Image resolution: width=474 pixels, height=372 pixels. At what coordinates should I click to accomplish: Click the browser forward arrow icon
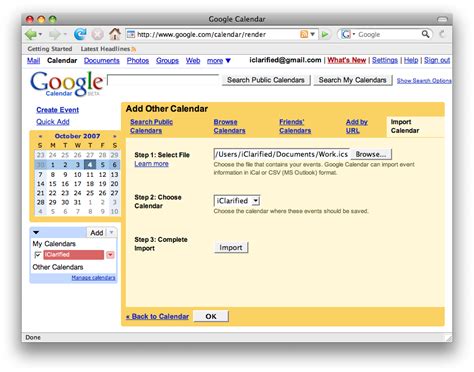click(55, 34)
